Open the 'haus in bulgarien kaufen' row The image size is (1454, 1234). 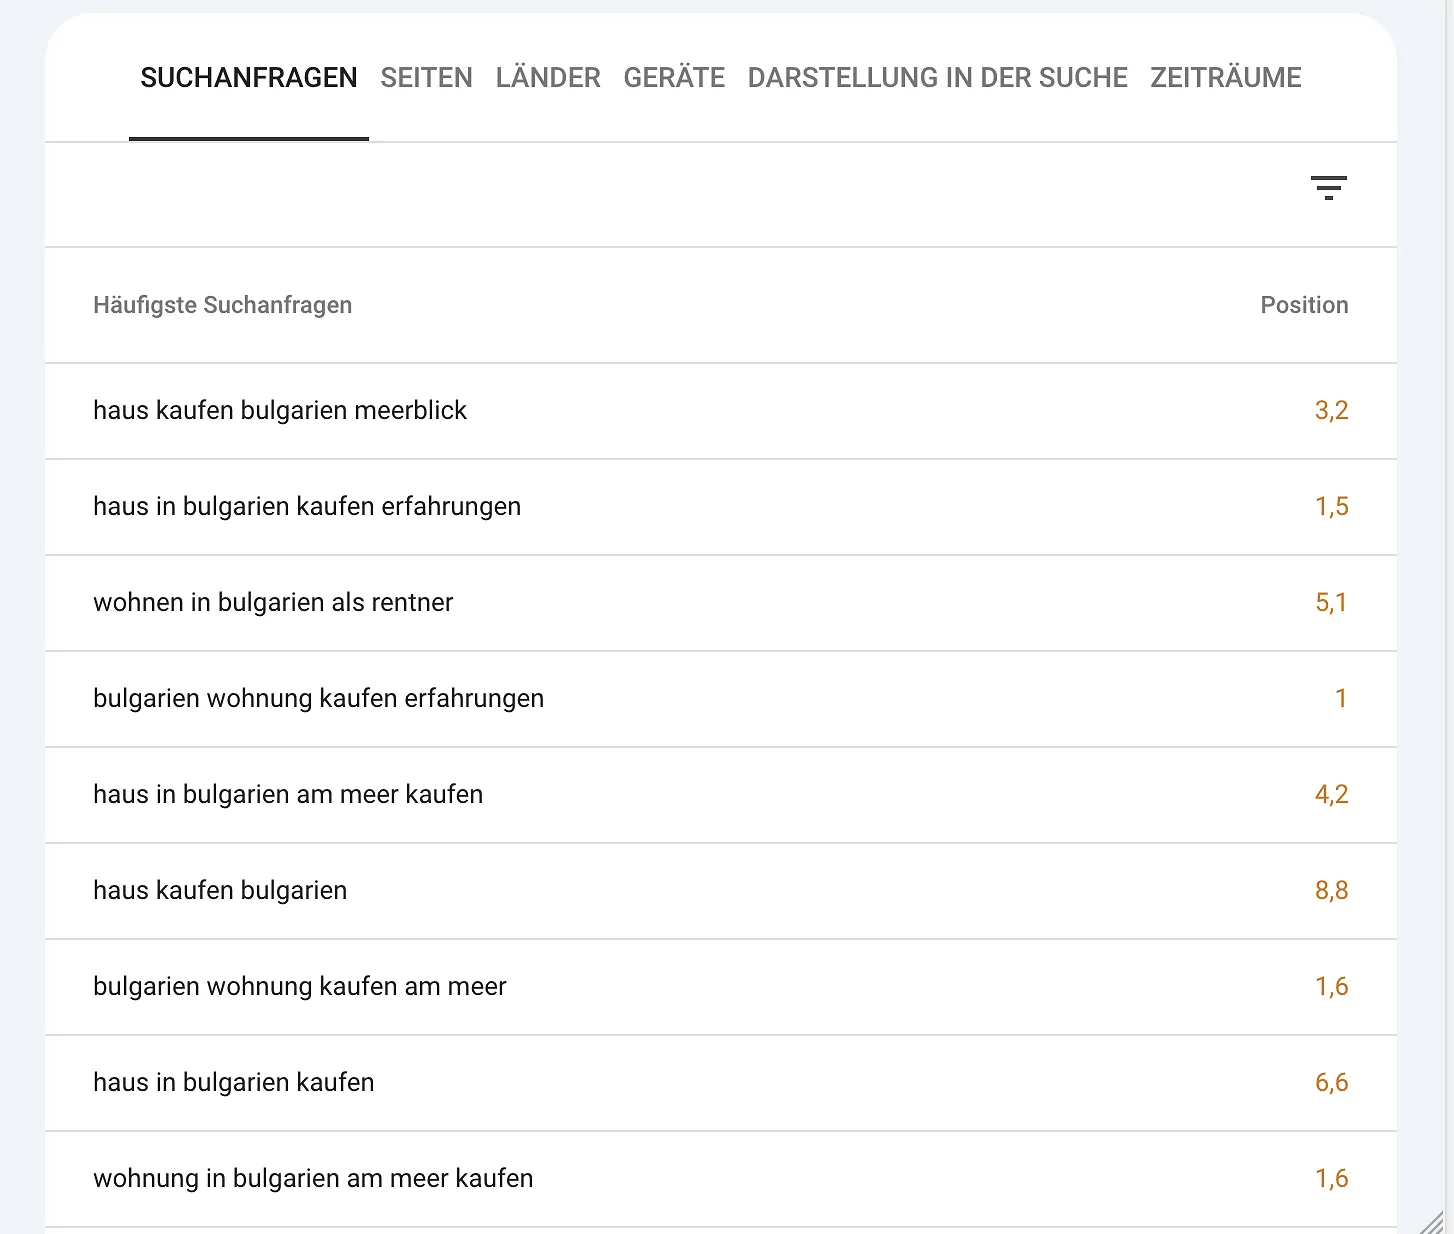point(234,1083)
